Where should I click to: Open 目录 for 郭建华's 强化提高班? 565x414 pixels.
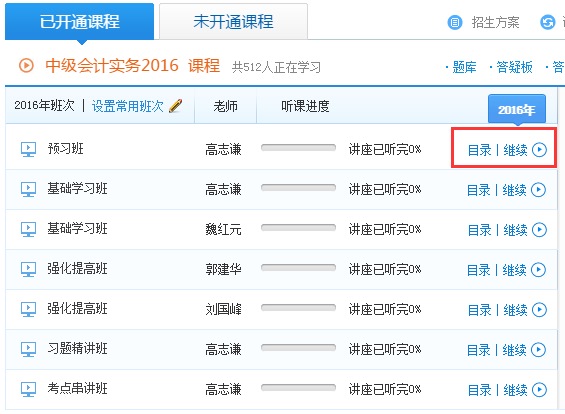coord(479,270)
